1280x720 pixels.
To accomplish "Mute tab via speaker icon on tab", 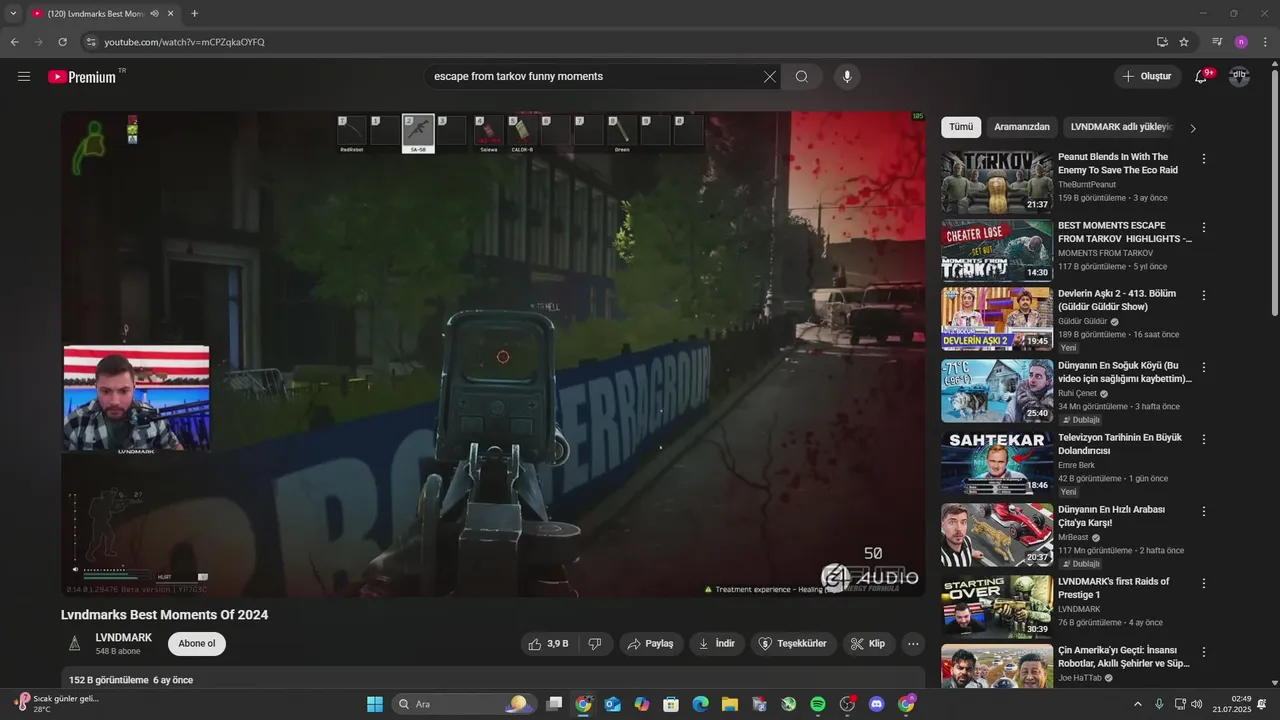I will click(x=154, y=14).
